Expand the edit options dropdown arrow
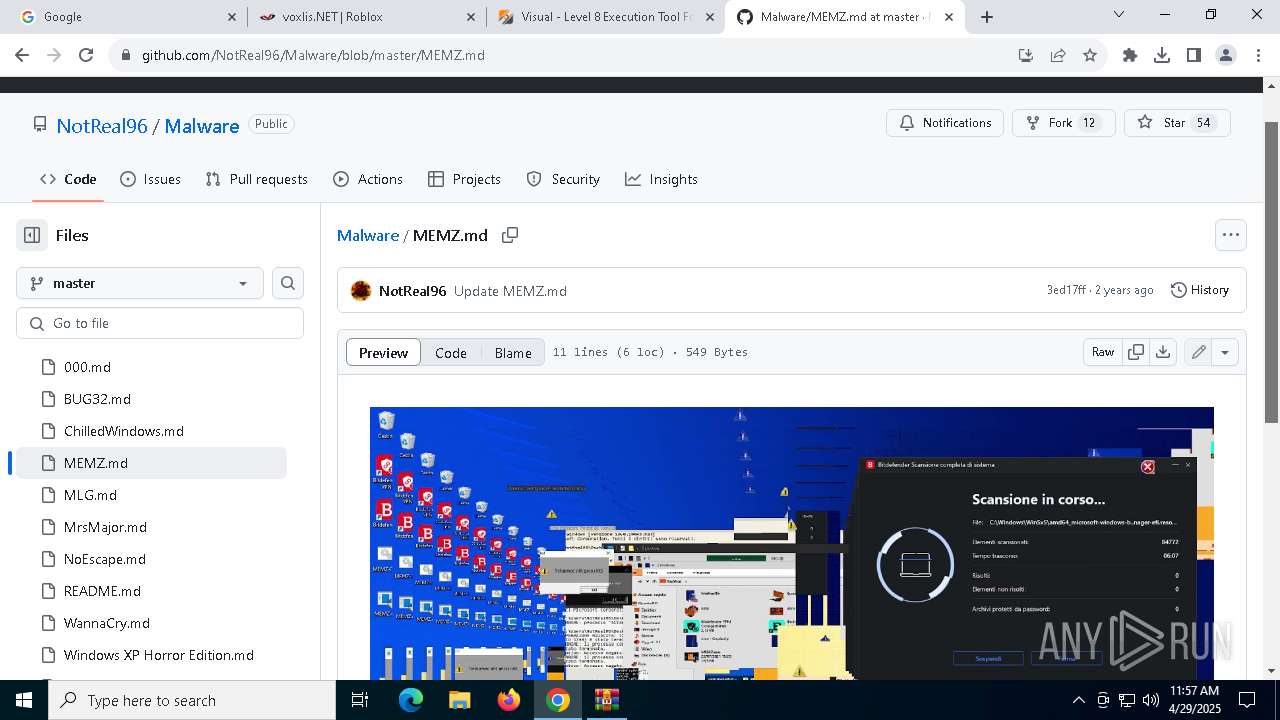1280x720 pixels. click(1225, 352)
